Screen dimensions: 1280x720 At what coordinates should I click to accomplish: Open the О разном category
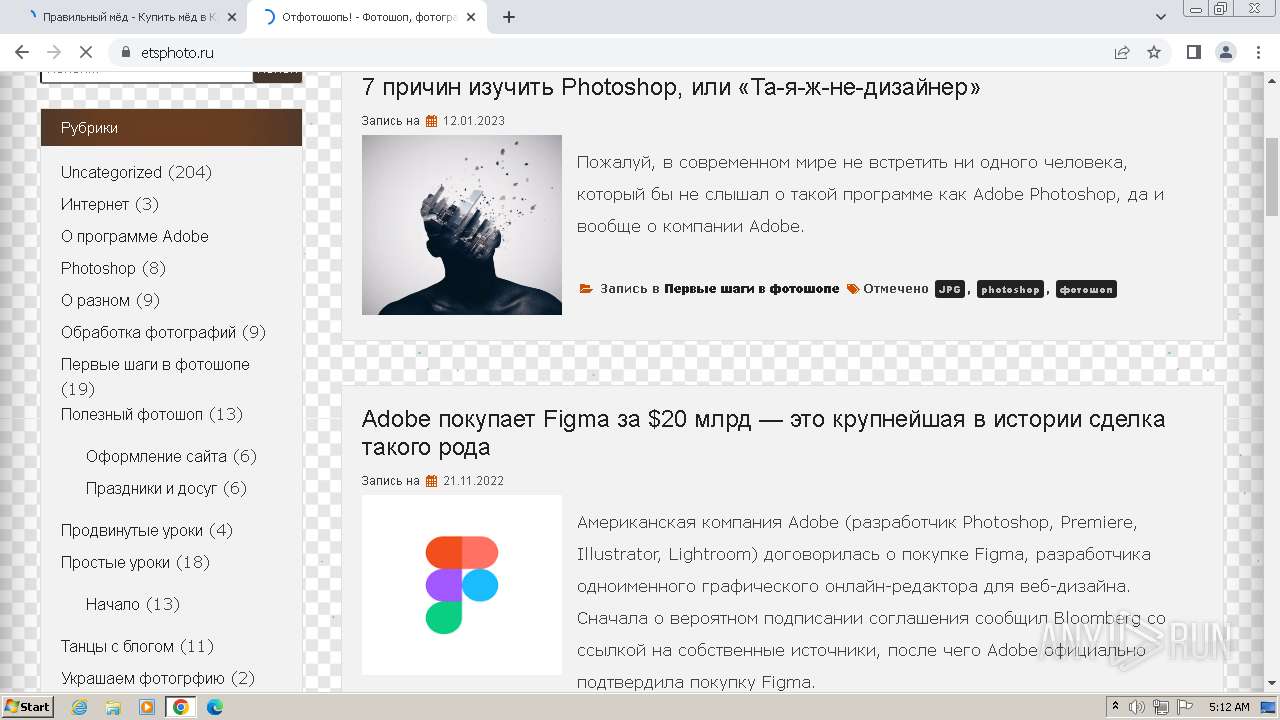tap(95, 300)
